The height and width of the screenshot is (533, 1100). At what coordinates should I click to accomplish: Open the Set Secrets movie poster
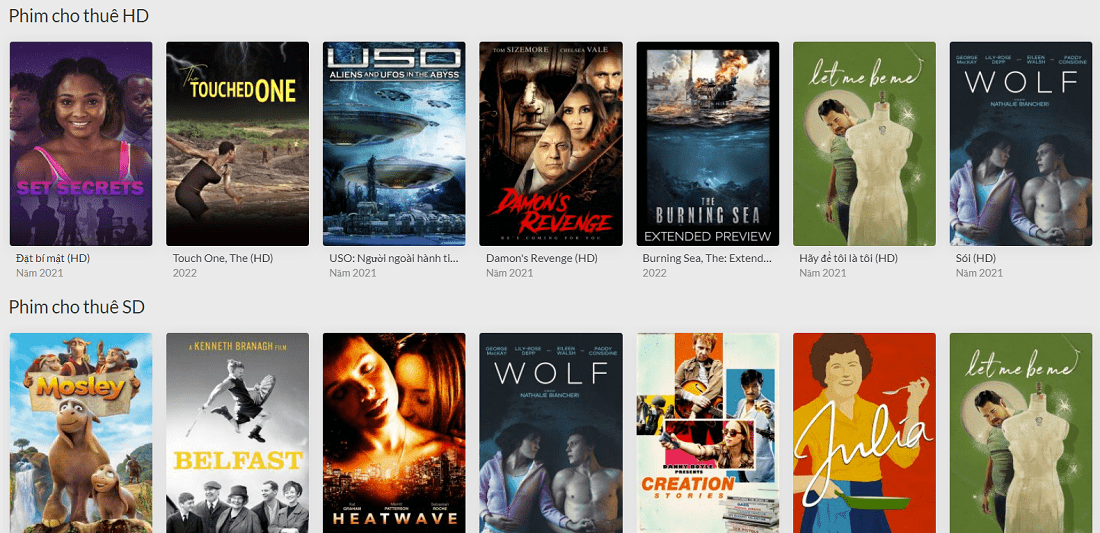(x=81, y=144)
